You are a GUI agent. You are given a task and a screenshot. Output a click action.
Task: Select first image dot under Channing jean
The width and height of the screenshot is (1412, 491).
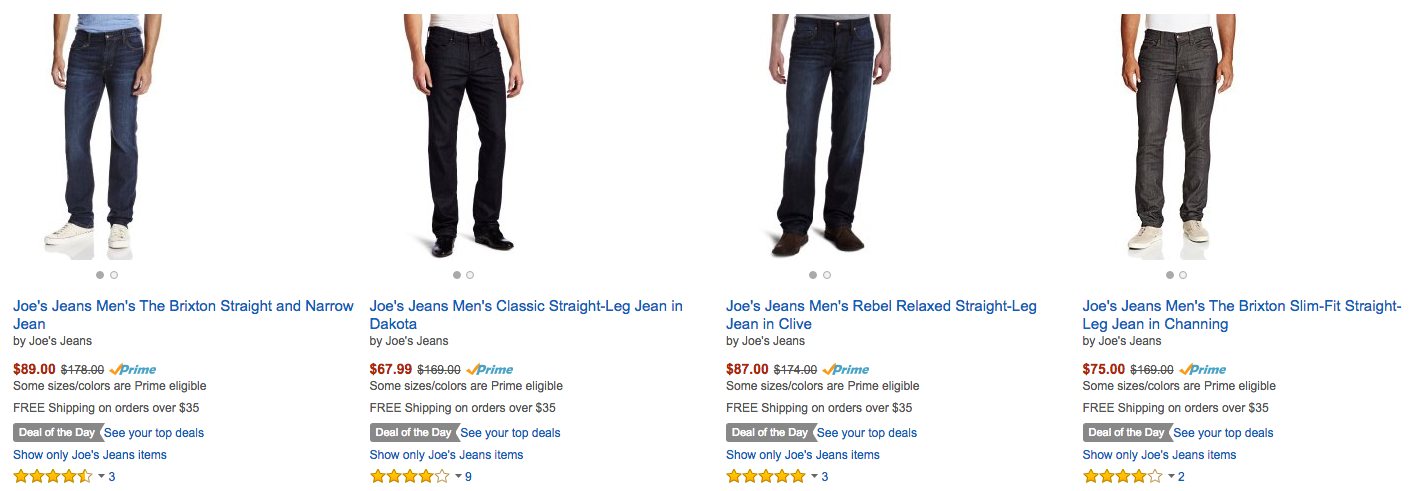pos(1169,275)
